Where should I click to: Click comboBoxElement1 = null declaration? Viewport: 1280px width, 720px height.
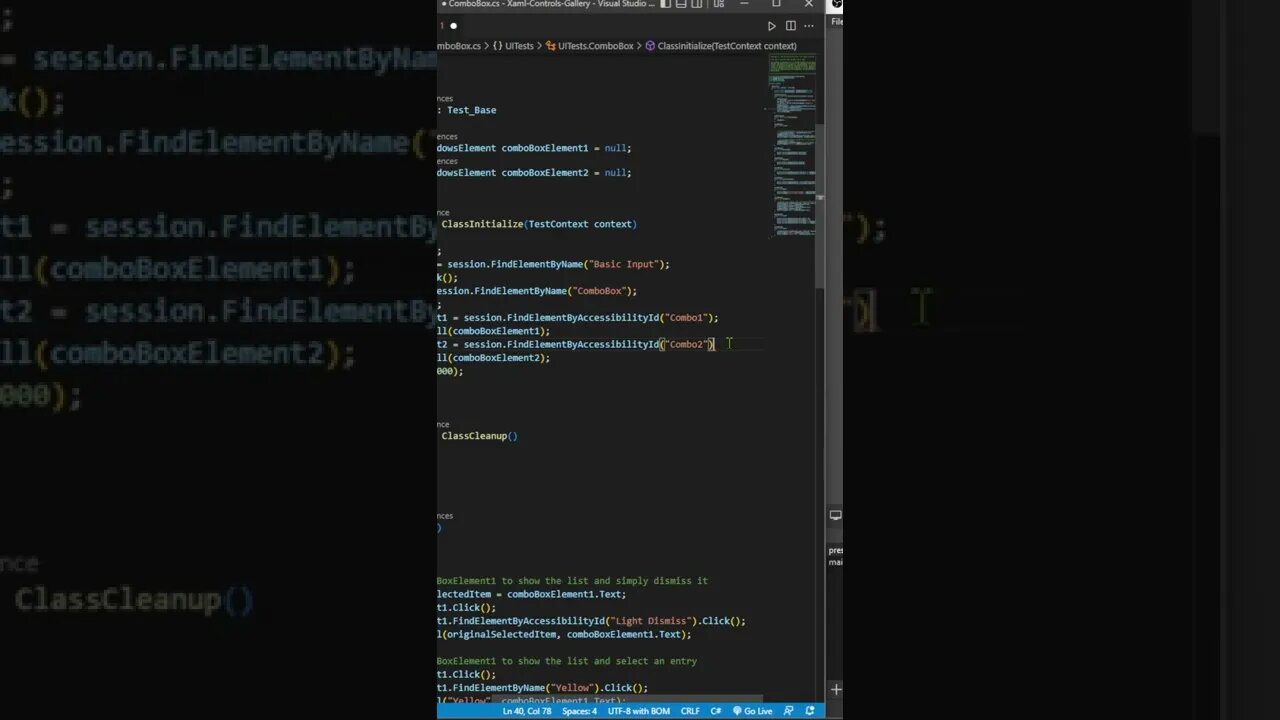[x=534, y=148]
